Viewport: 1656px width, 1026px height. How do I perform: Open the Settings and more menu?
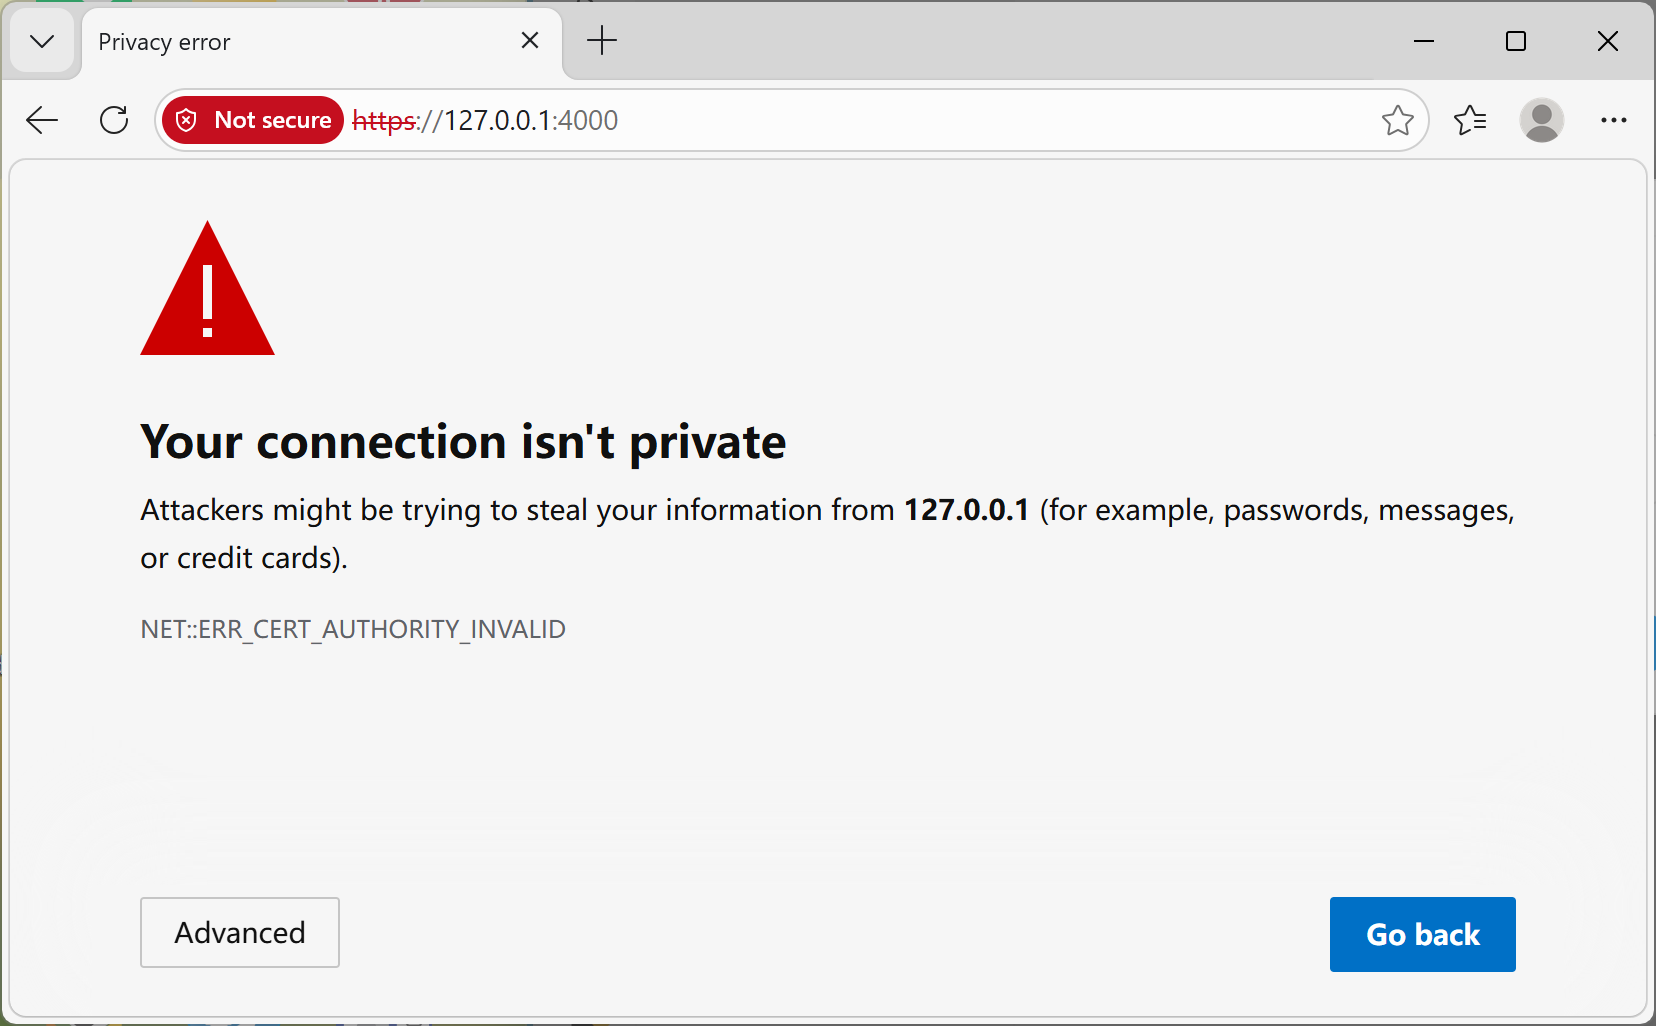click(x=1613, y=120)
